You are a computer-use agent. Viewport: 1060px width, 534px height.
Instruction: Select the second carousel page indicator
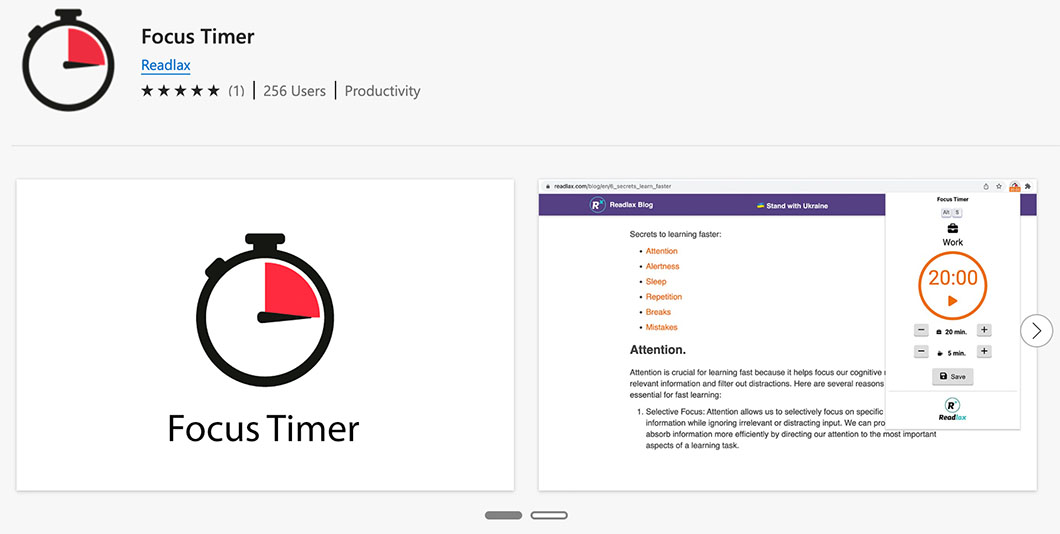pos(549,515)
